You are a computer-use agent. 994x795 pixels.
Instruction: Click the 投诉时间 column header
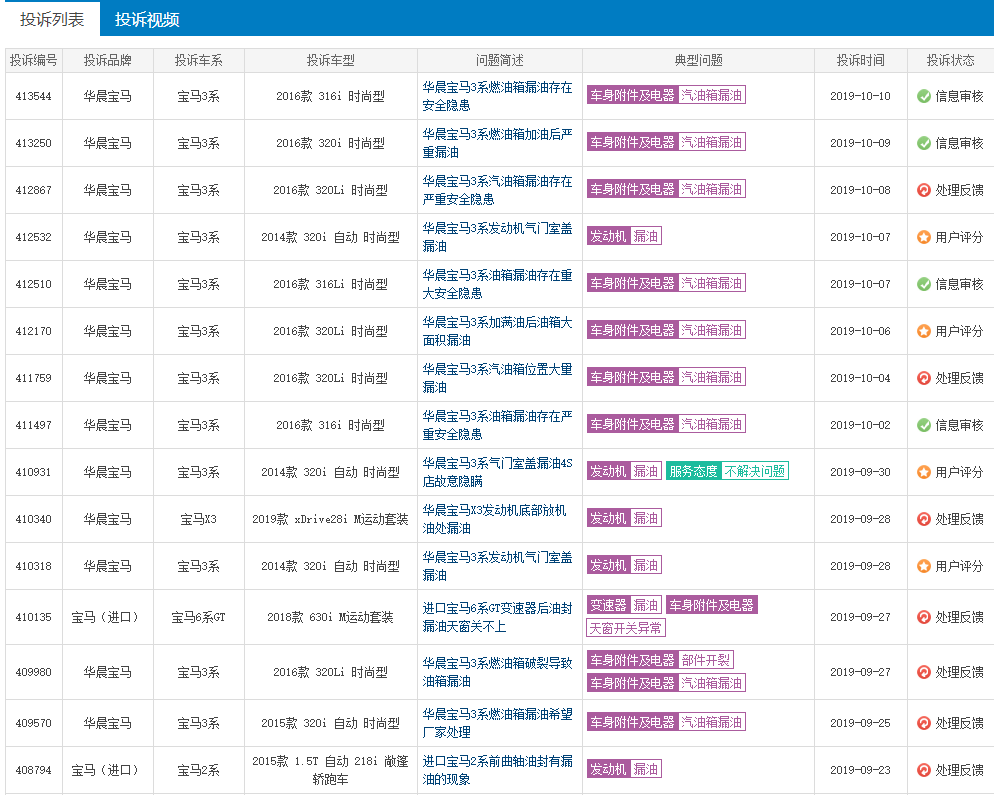coord(860,60)
